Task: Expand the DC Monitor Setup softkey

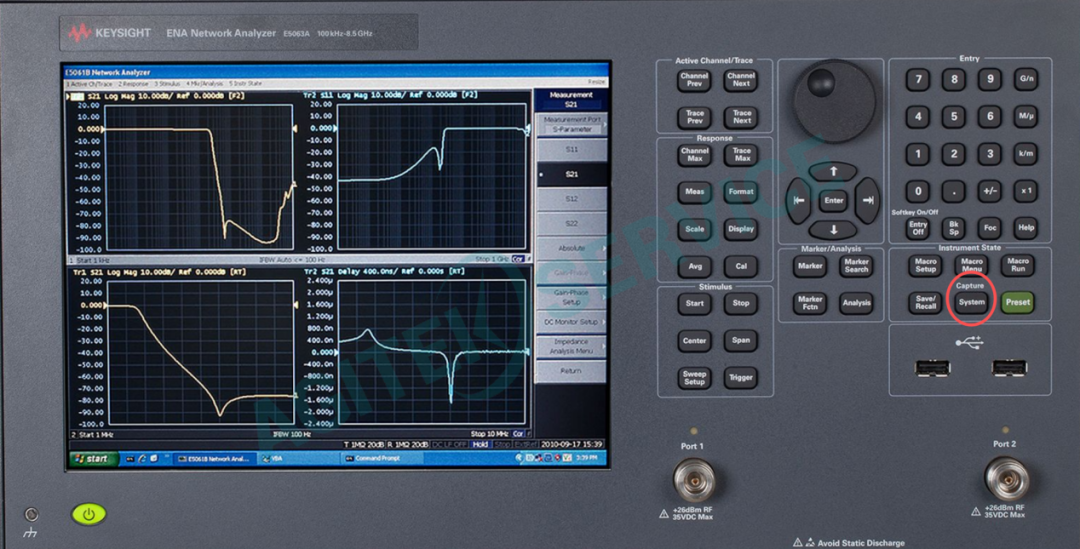Action: (x=572, y=322)
